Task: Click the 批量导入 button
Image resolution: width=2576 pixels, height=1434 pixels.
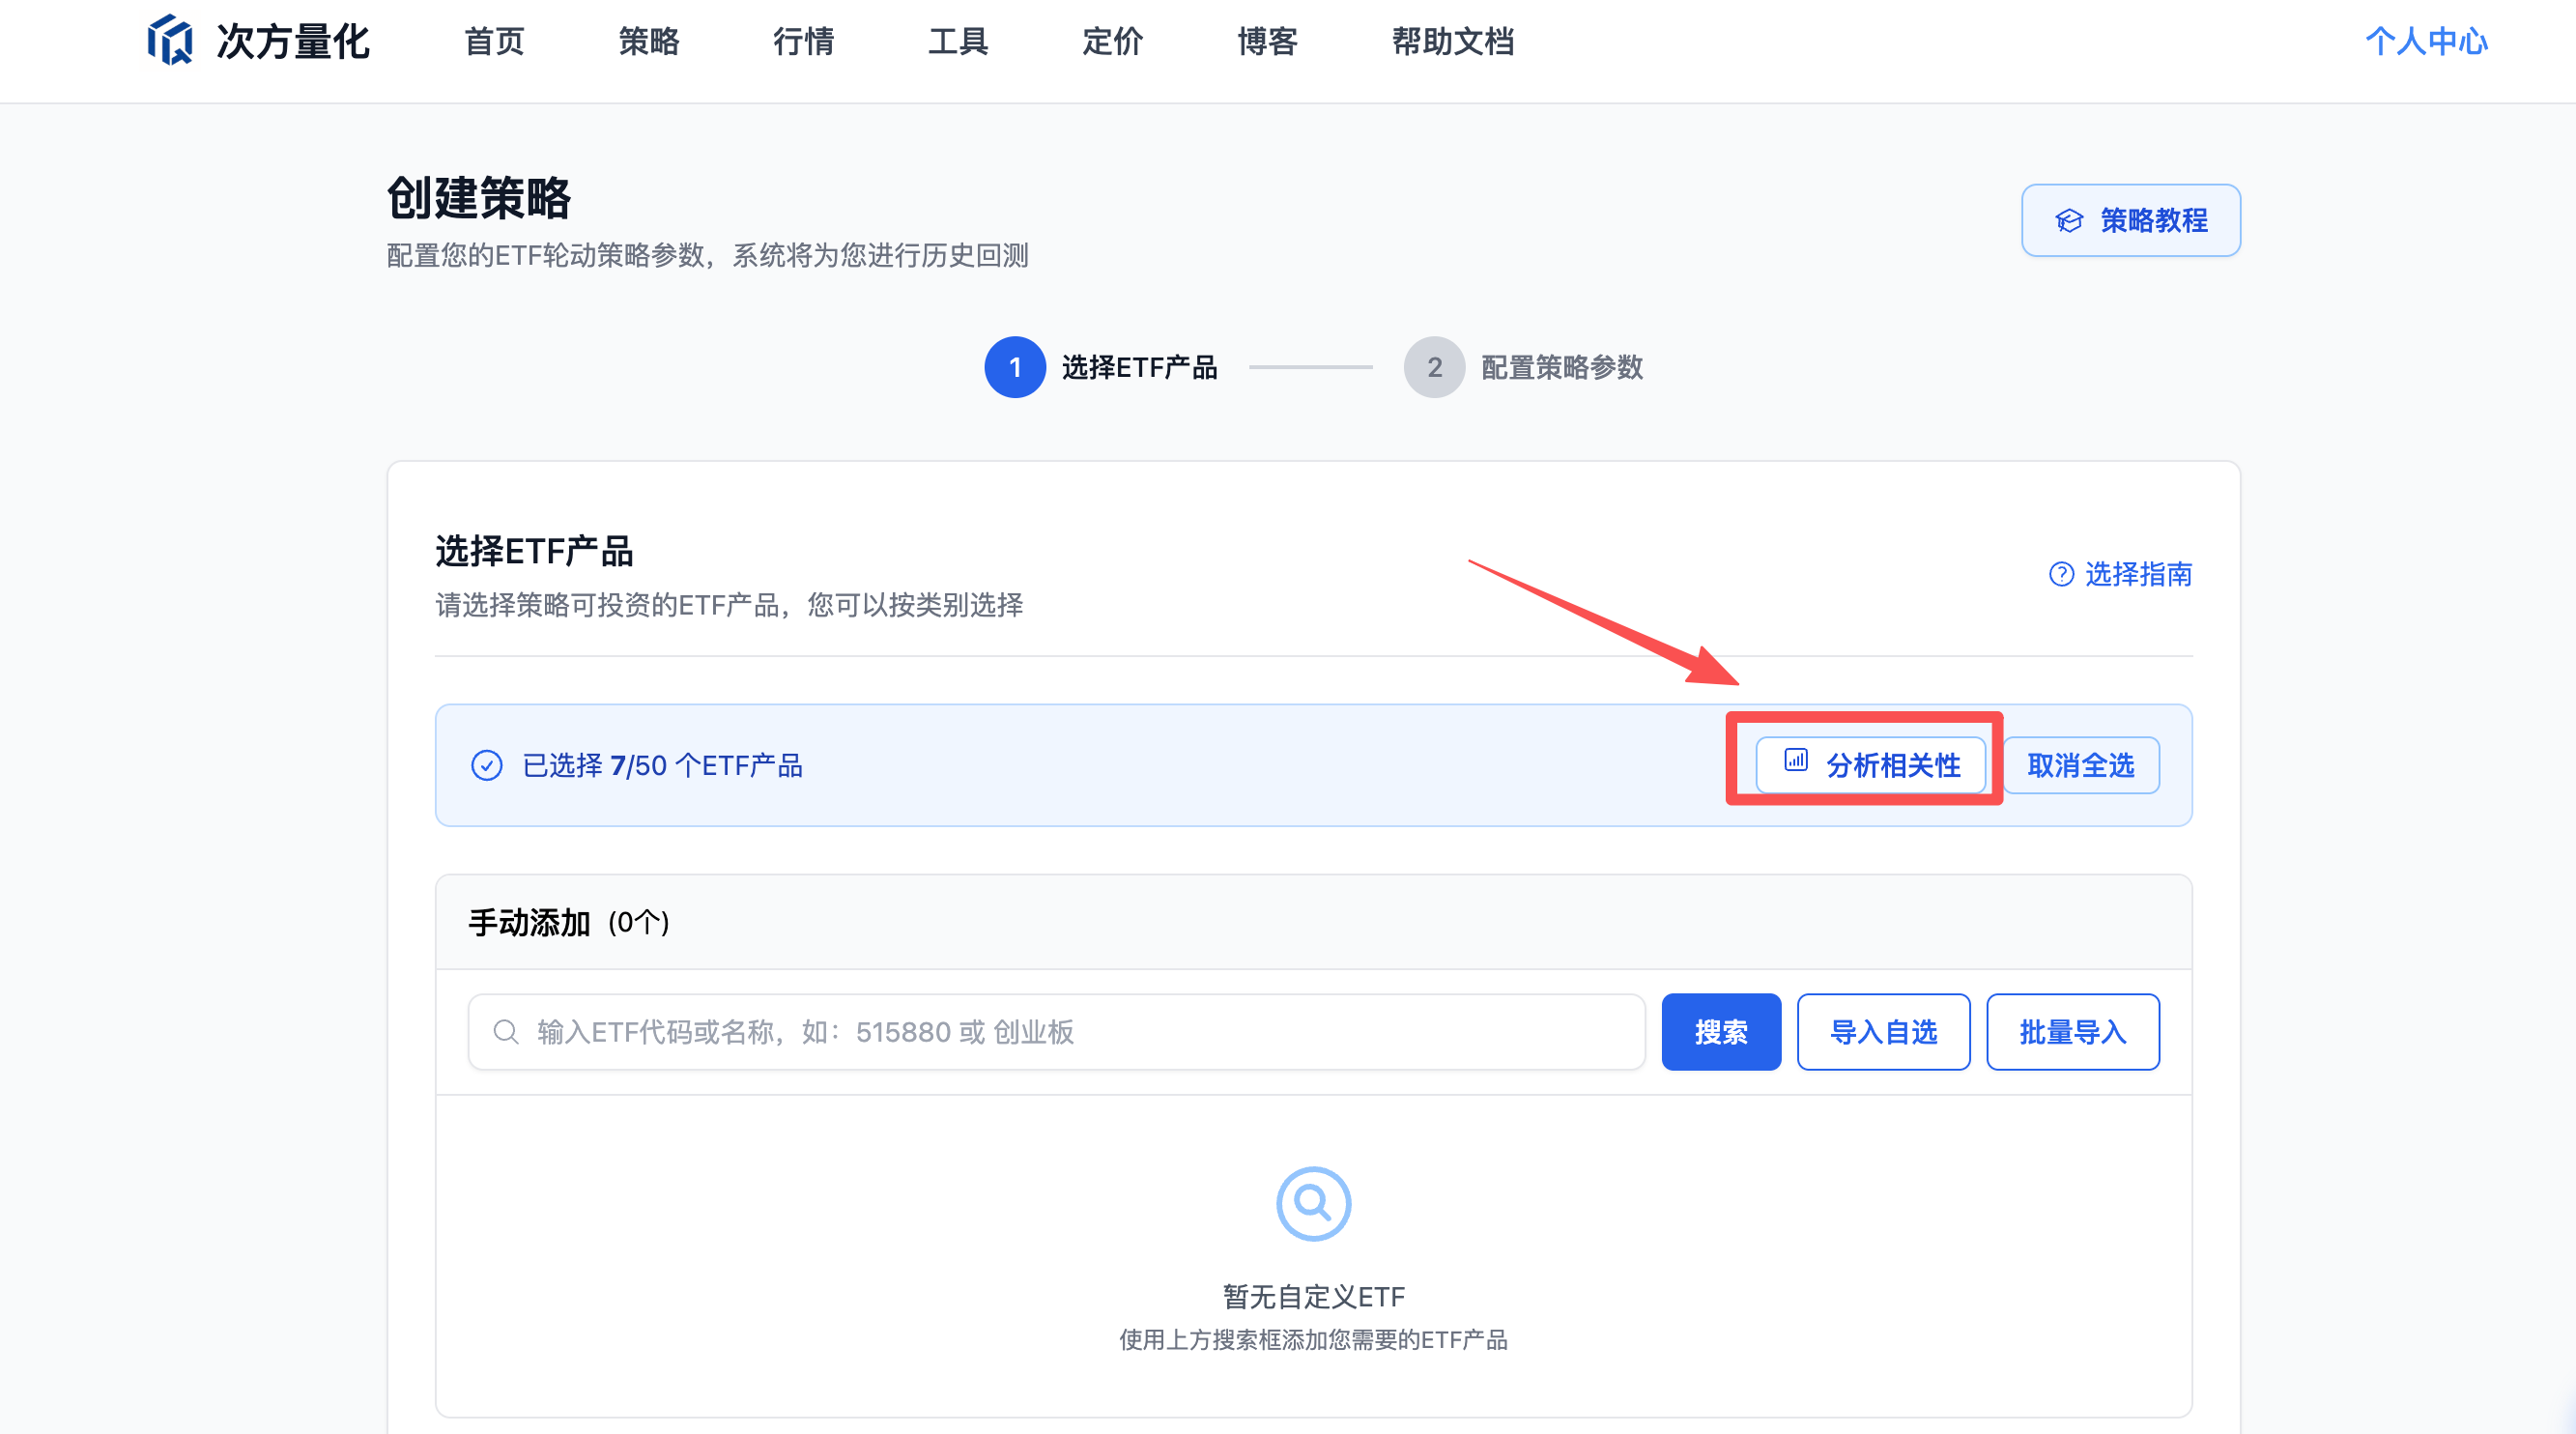Action: coord(2073,1032)
